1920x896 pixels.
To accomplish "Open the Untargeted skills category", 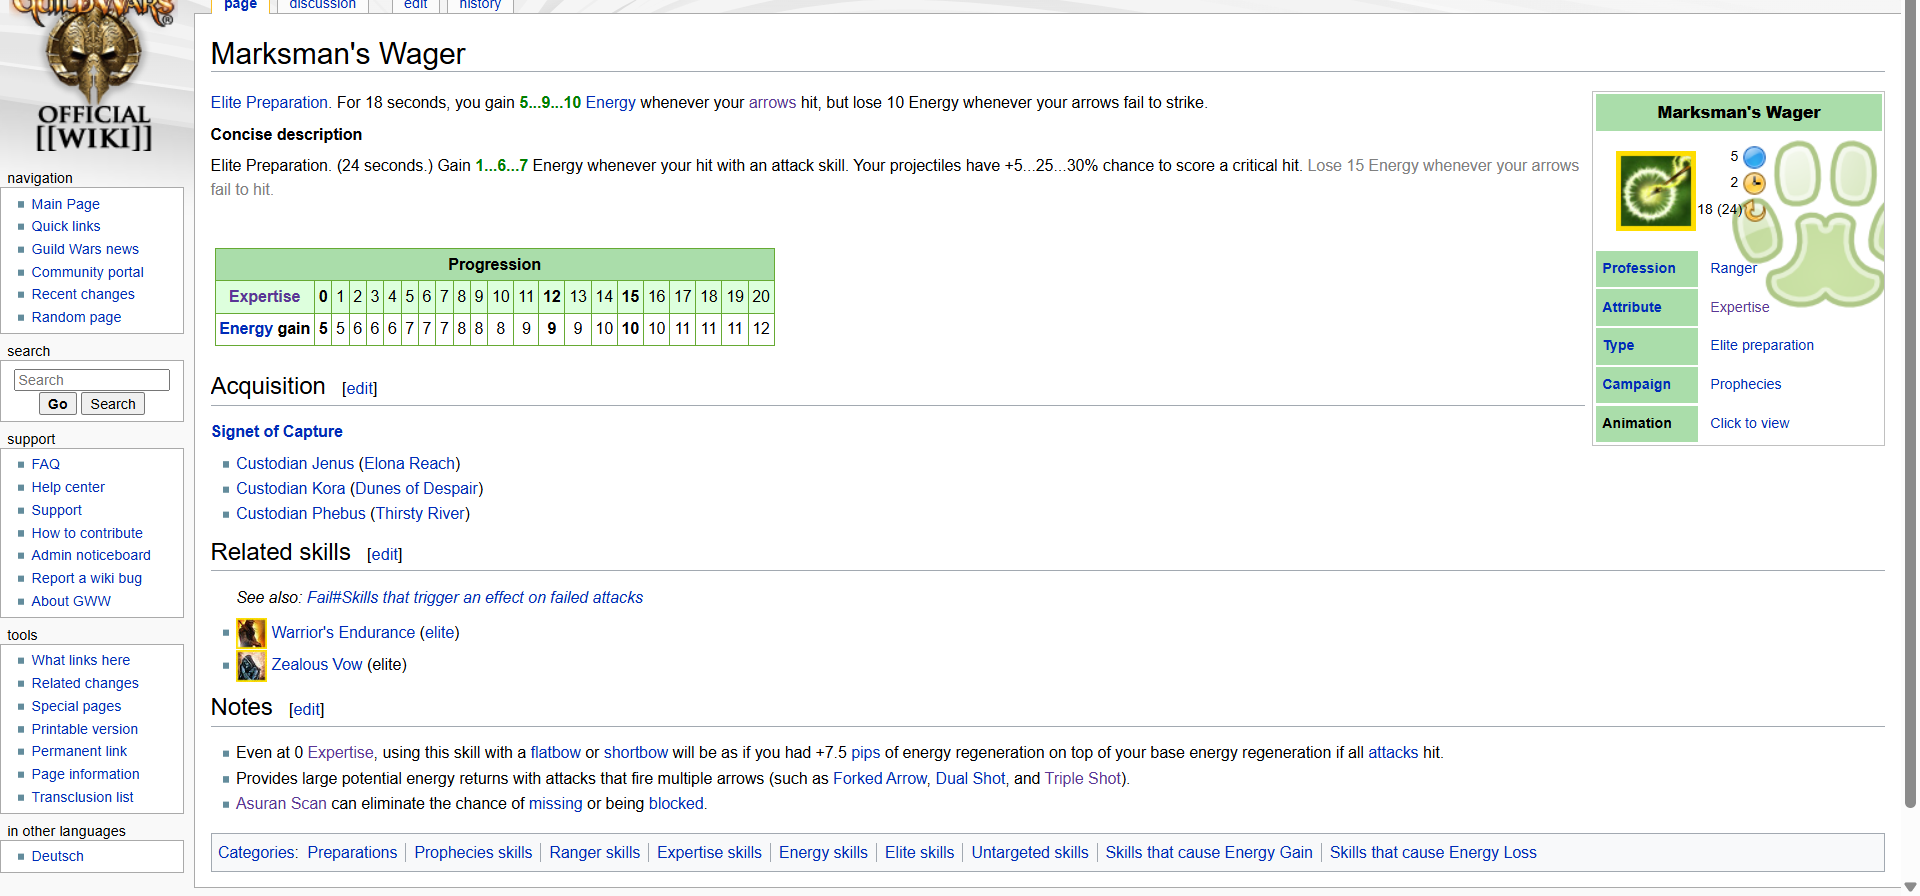I will pos(1029,853).
